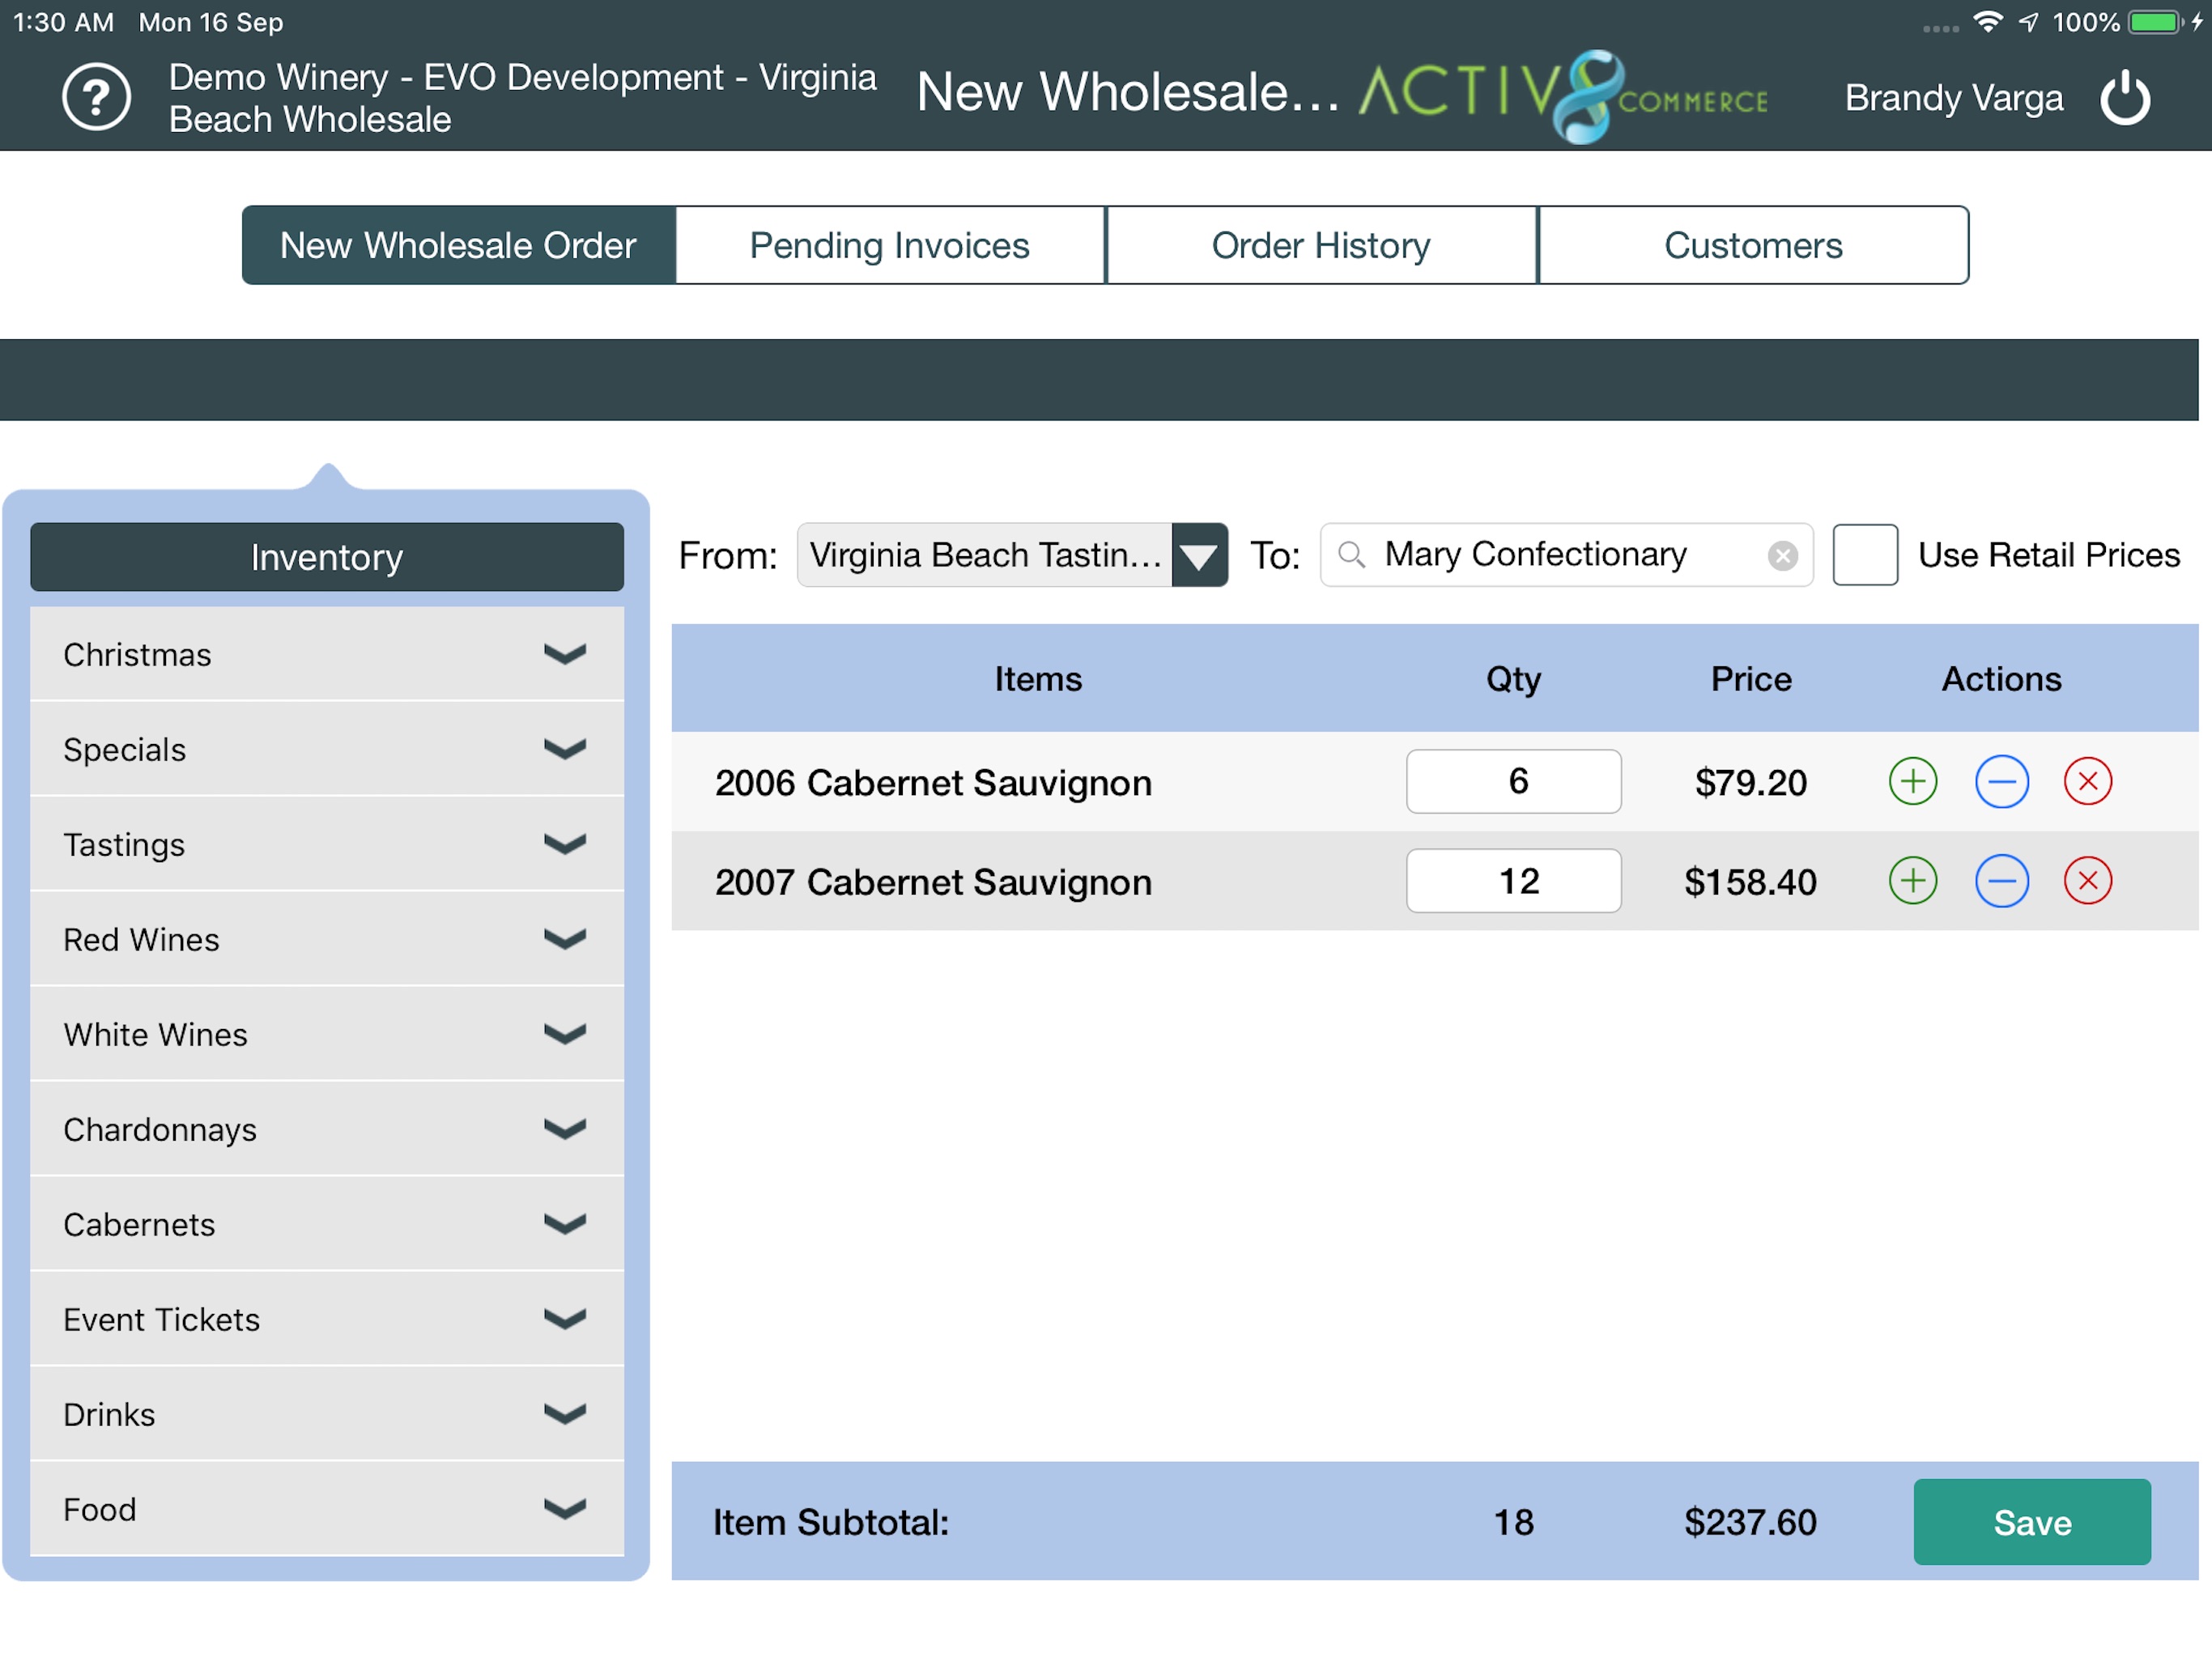Tap the power logout icon
Screen dimensions: 2212x1658
[x=2124, y=98]
